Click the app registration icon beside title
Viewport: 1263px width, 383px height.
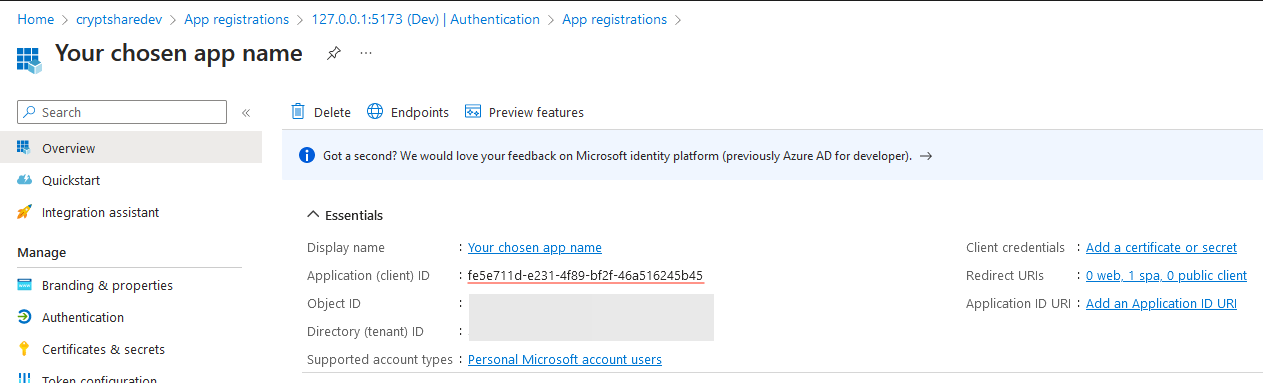tap(30, 59)
